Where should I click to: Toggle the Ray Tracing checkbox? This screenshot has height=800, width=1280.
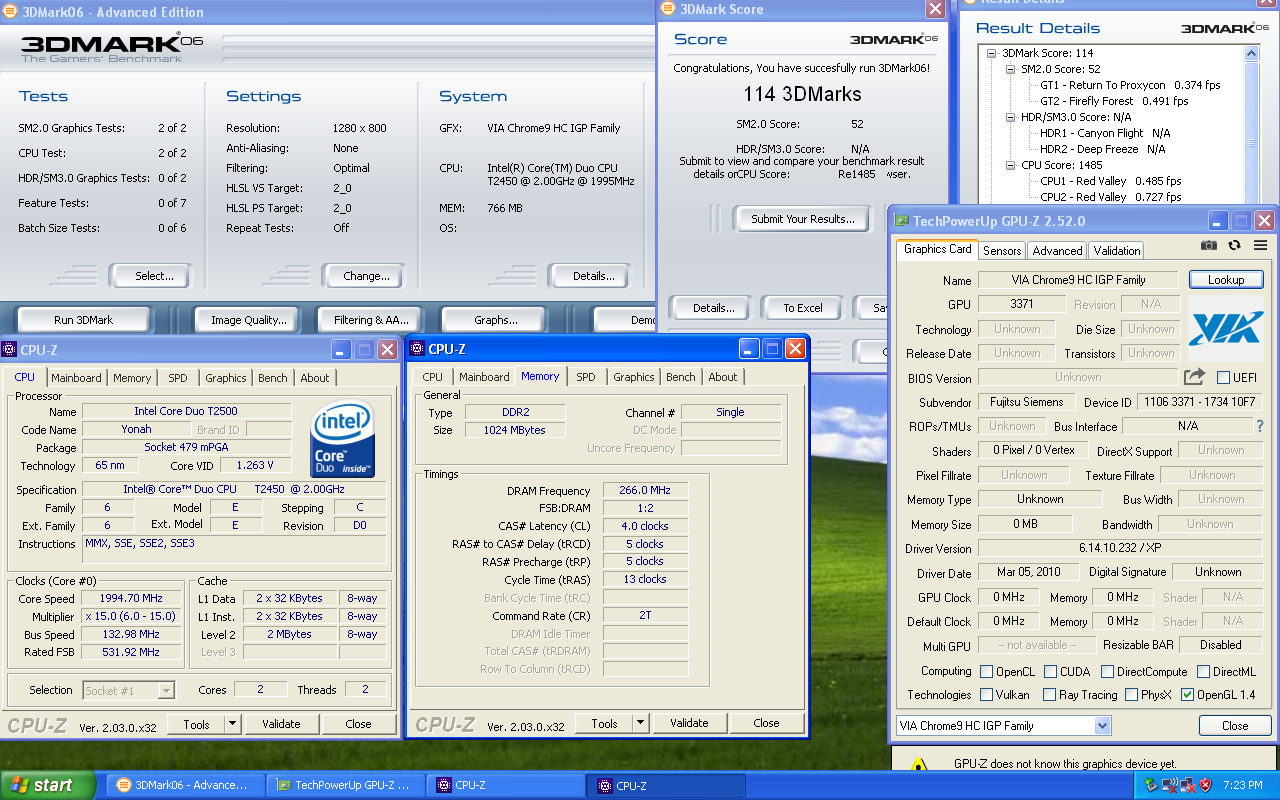pyautogui.click(x=1049, y=694)
